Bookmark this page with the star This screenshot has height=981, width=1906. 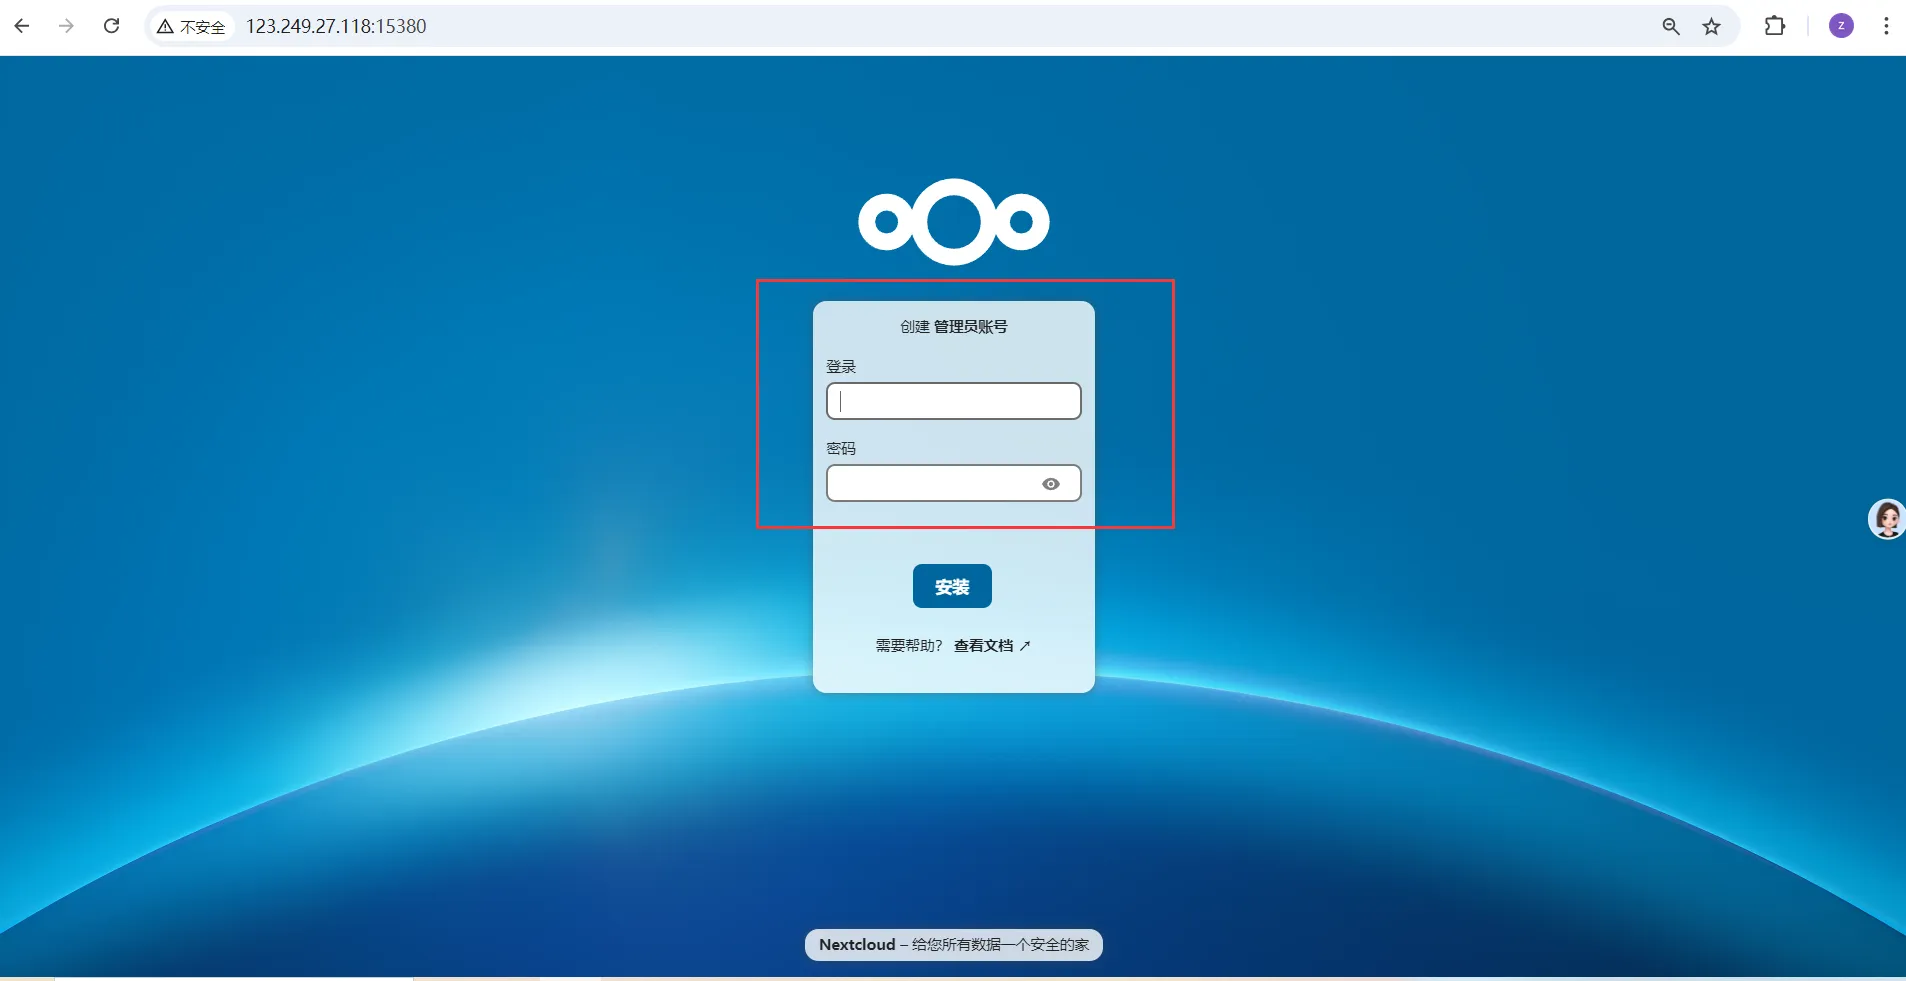[x=1712, y=27]
